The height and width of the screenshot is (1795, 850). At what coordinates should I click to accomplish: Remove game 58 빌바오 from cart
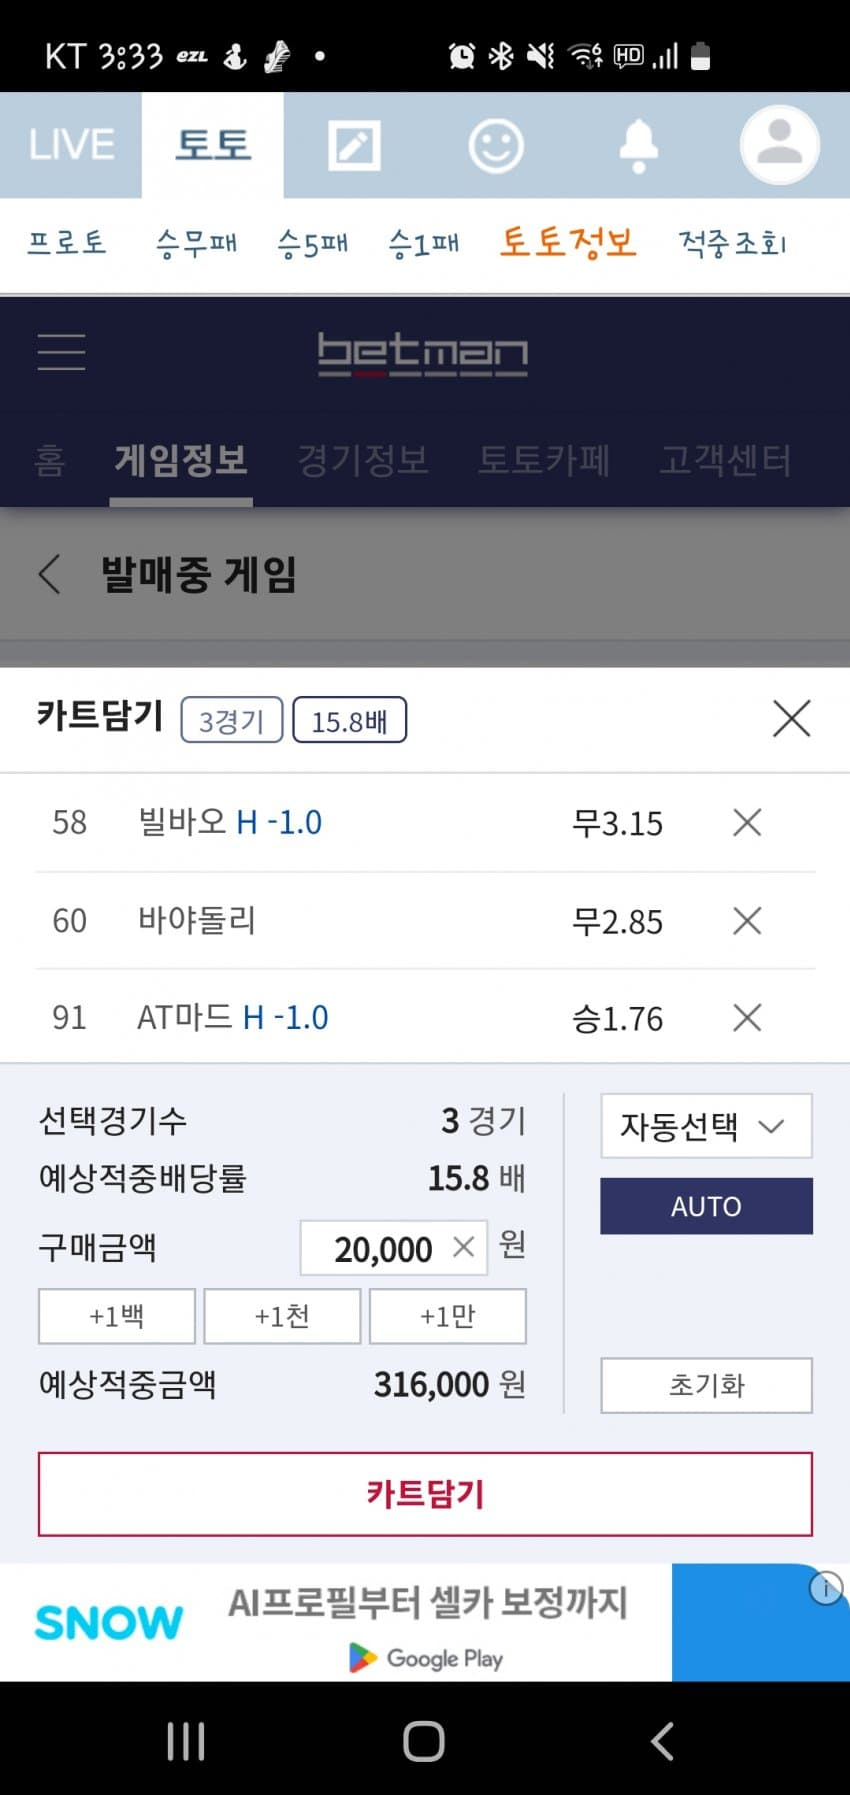pyautogui.click(x=747, y=823)
